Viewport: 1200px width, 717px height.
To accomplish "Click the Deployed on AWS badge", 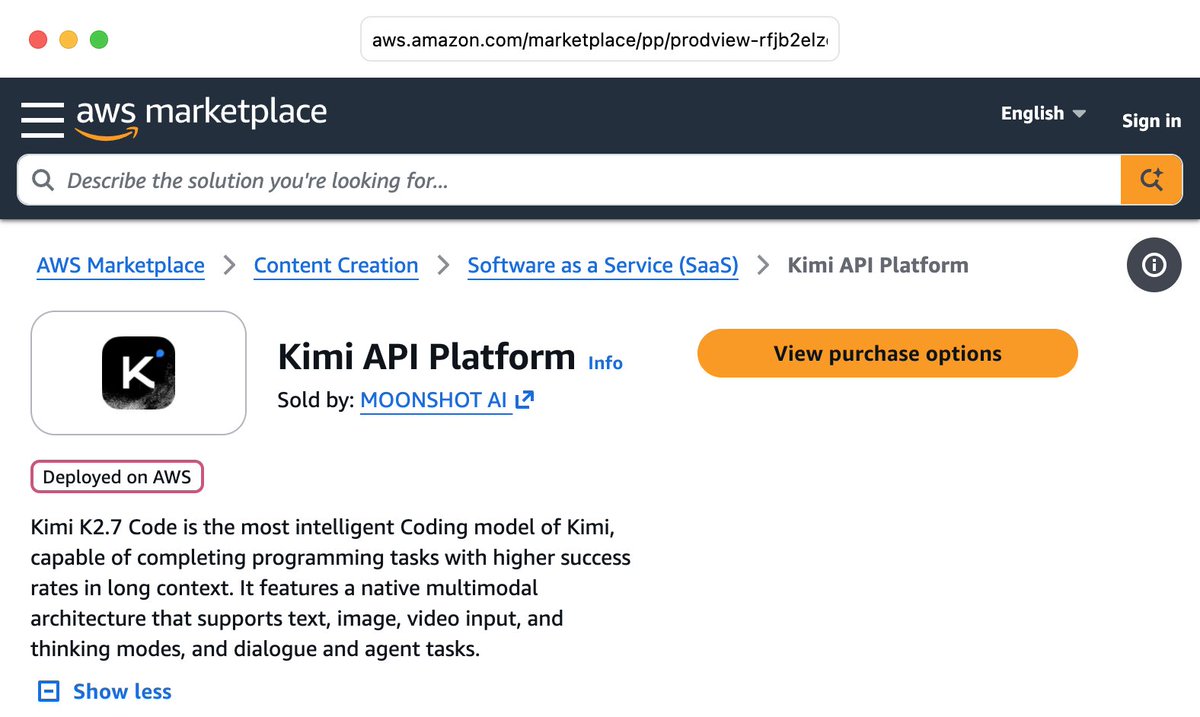I will pos(117,477).
